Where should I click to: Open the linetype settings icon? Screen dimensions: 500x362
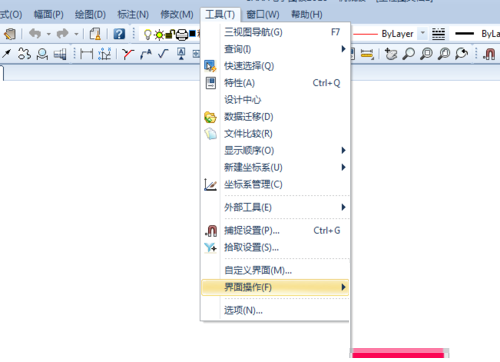(438, 34)
